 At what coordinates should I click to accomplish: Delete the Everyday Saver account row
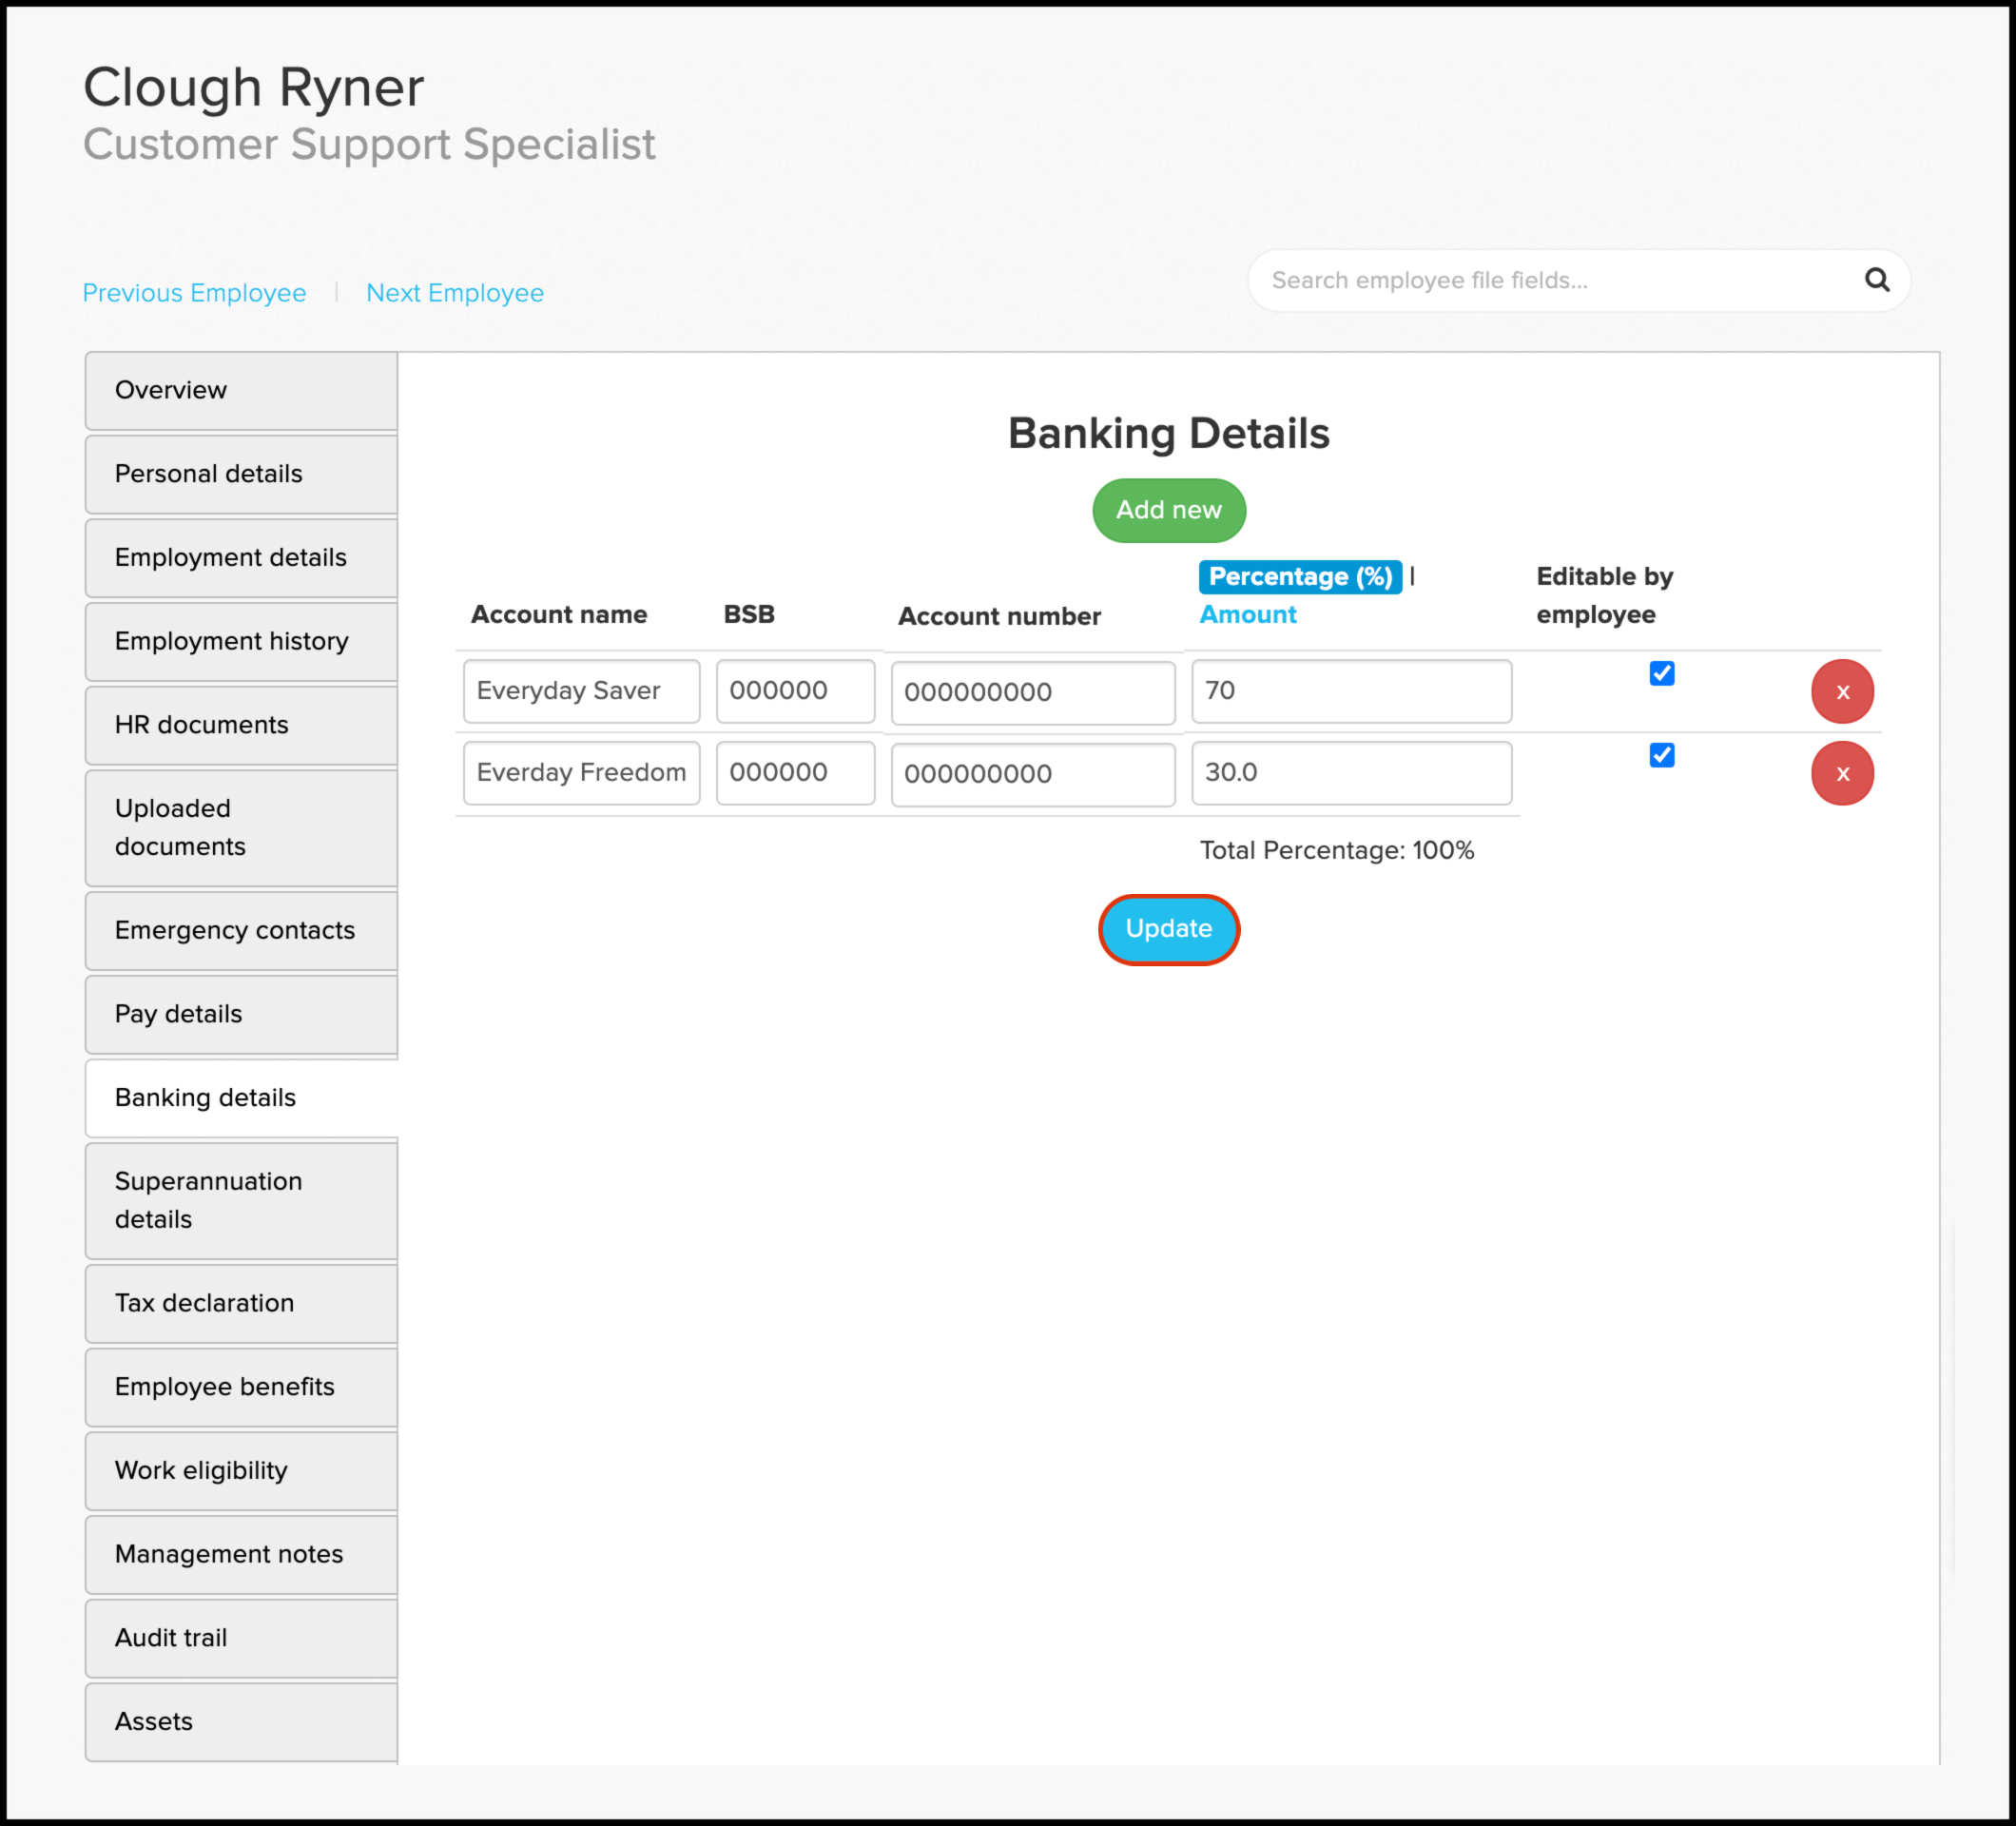1841,692
